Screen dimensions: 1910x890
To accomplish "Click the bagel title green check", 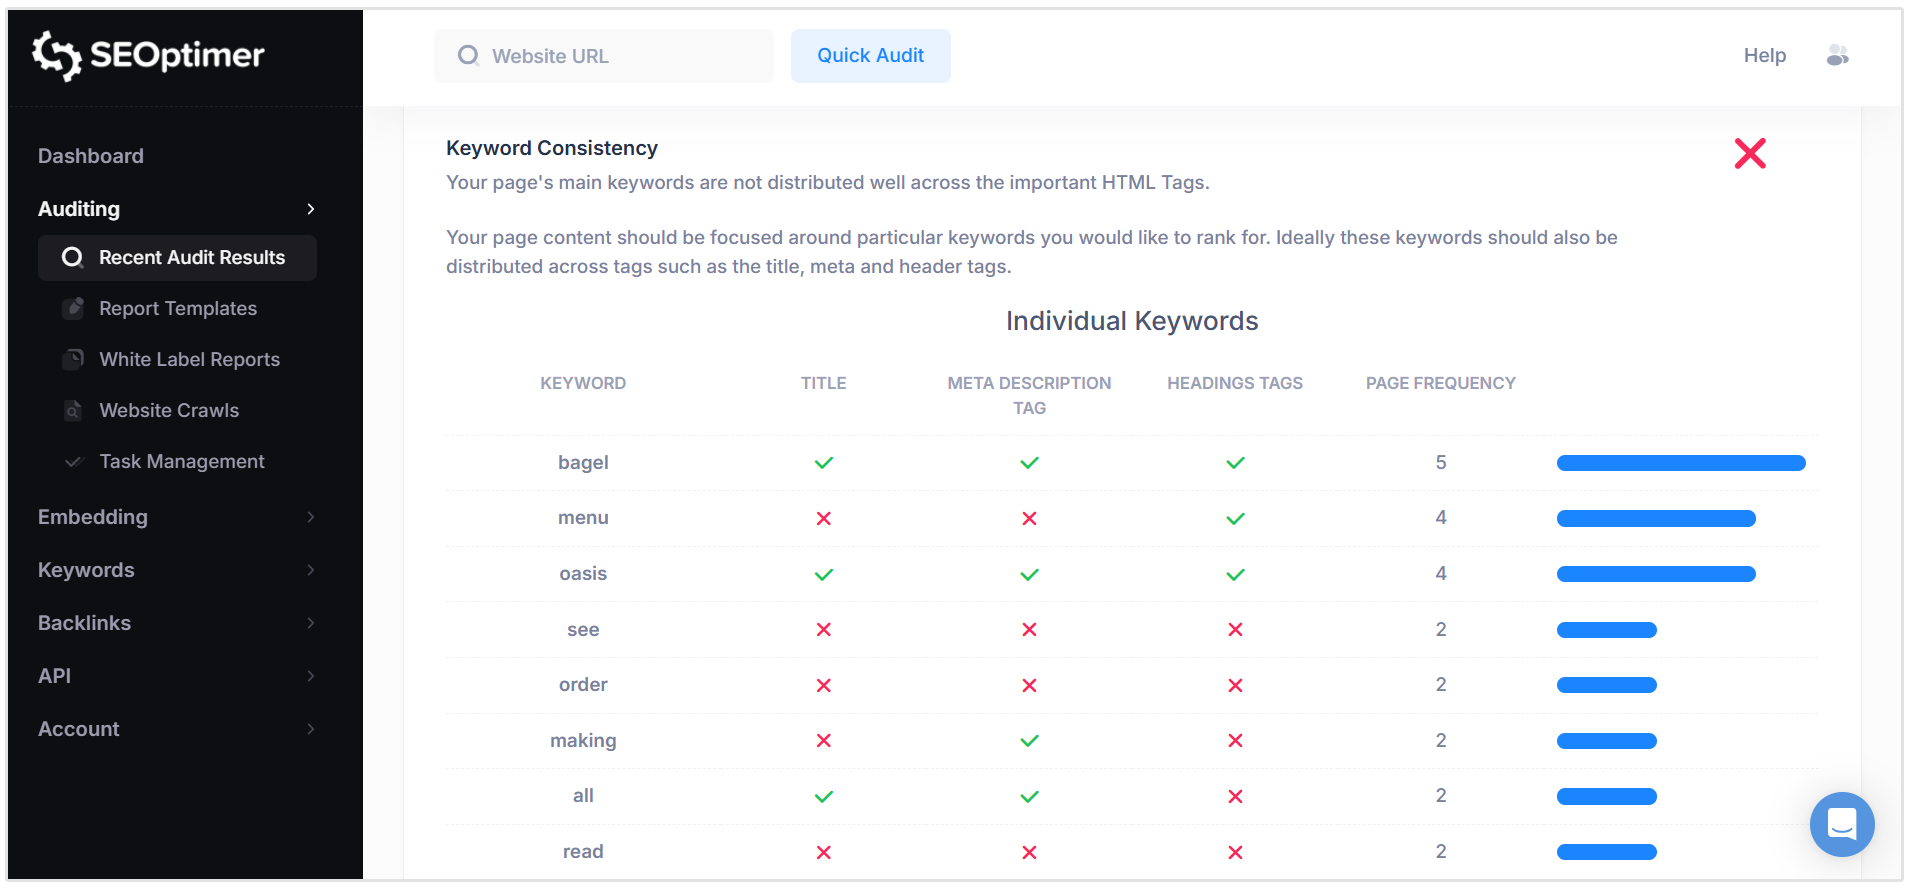I will tap(824, 463).
